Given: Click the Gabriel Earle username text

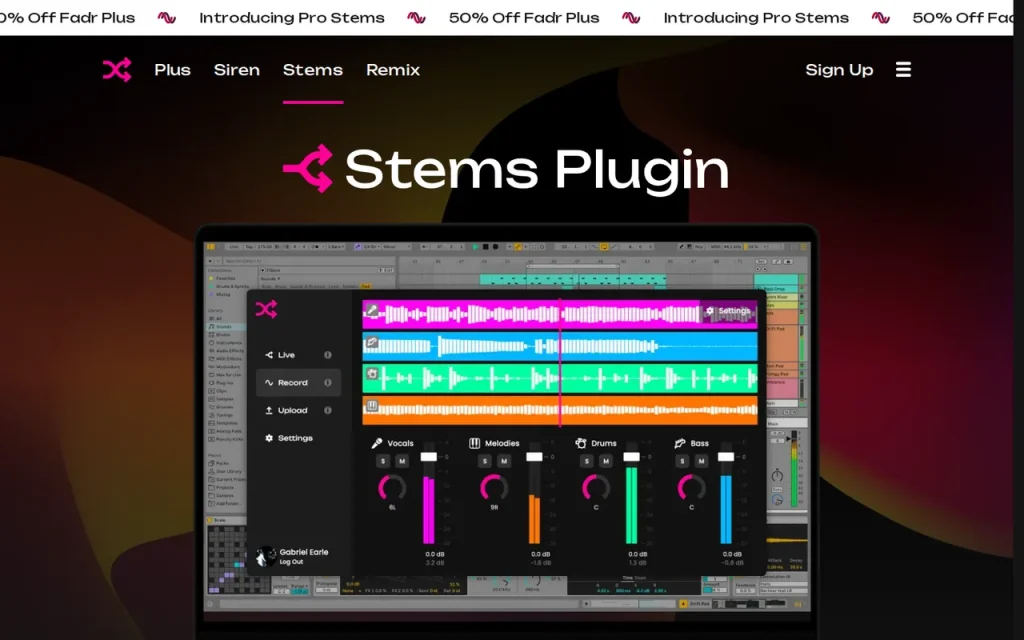Looking at the screenshot, I should click(304, 552).
